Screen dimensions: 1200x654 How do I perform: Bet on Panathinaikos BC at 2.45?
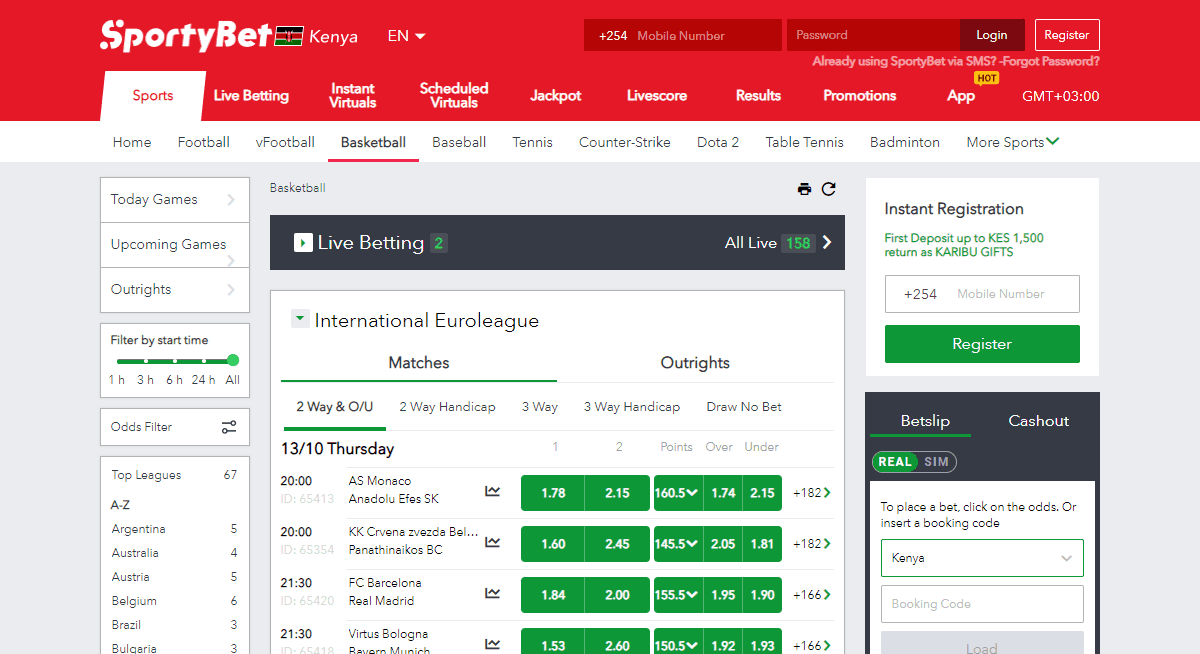(x=617, y=544)
